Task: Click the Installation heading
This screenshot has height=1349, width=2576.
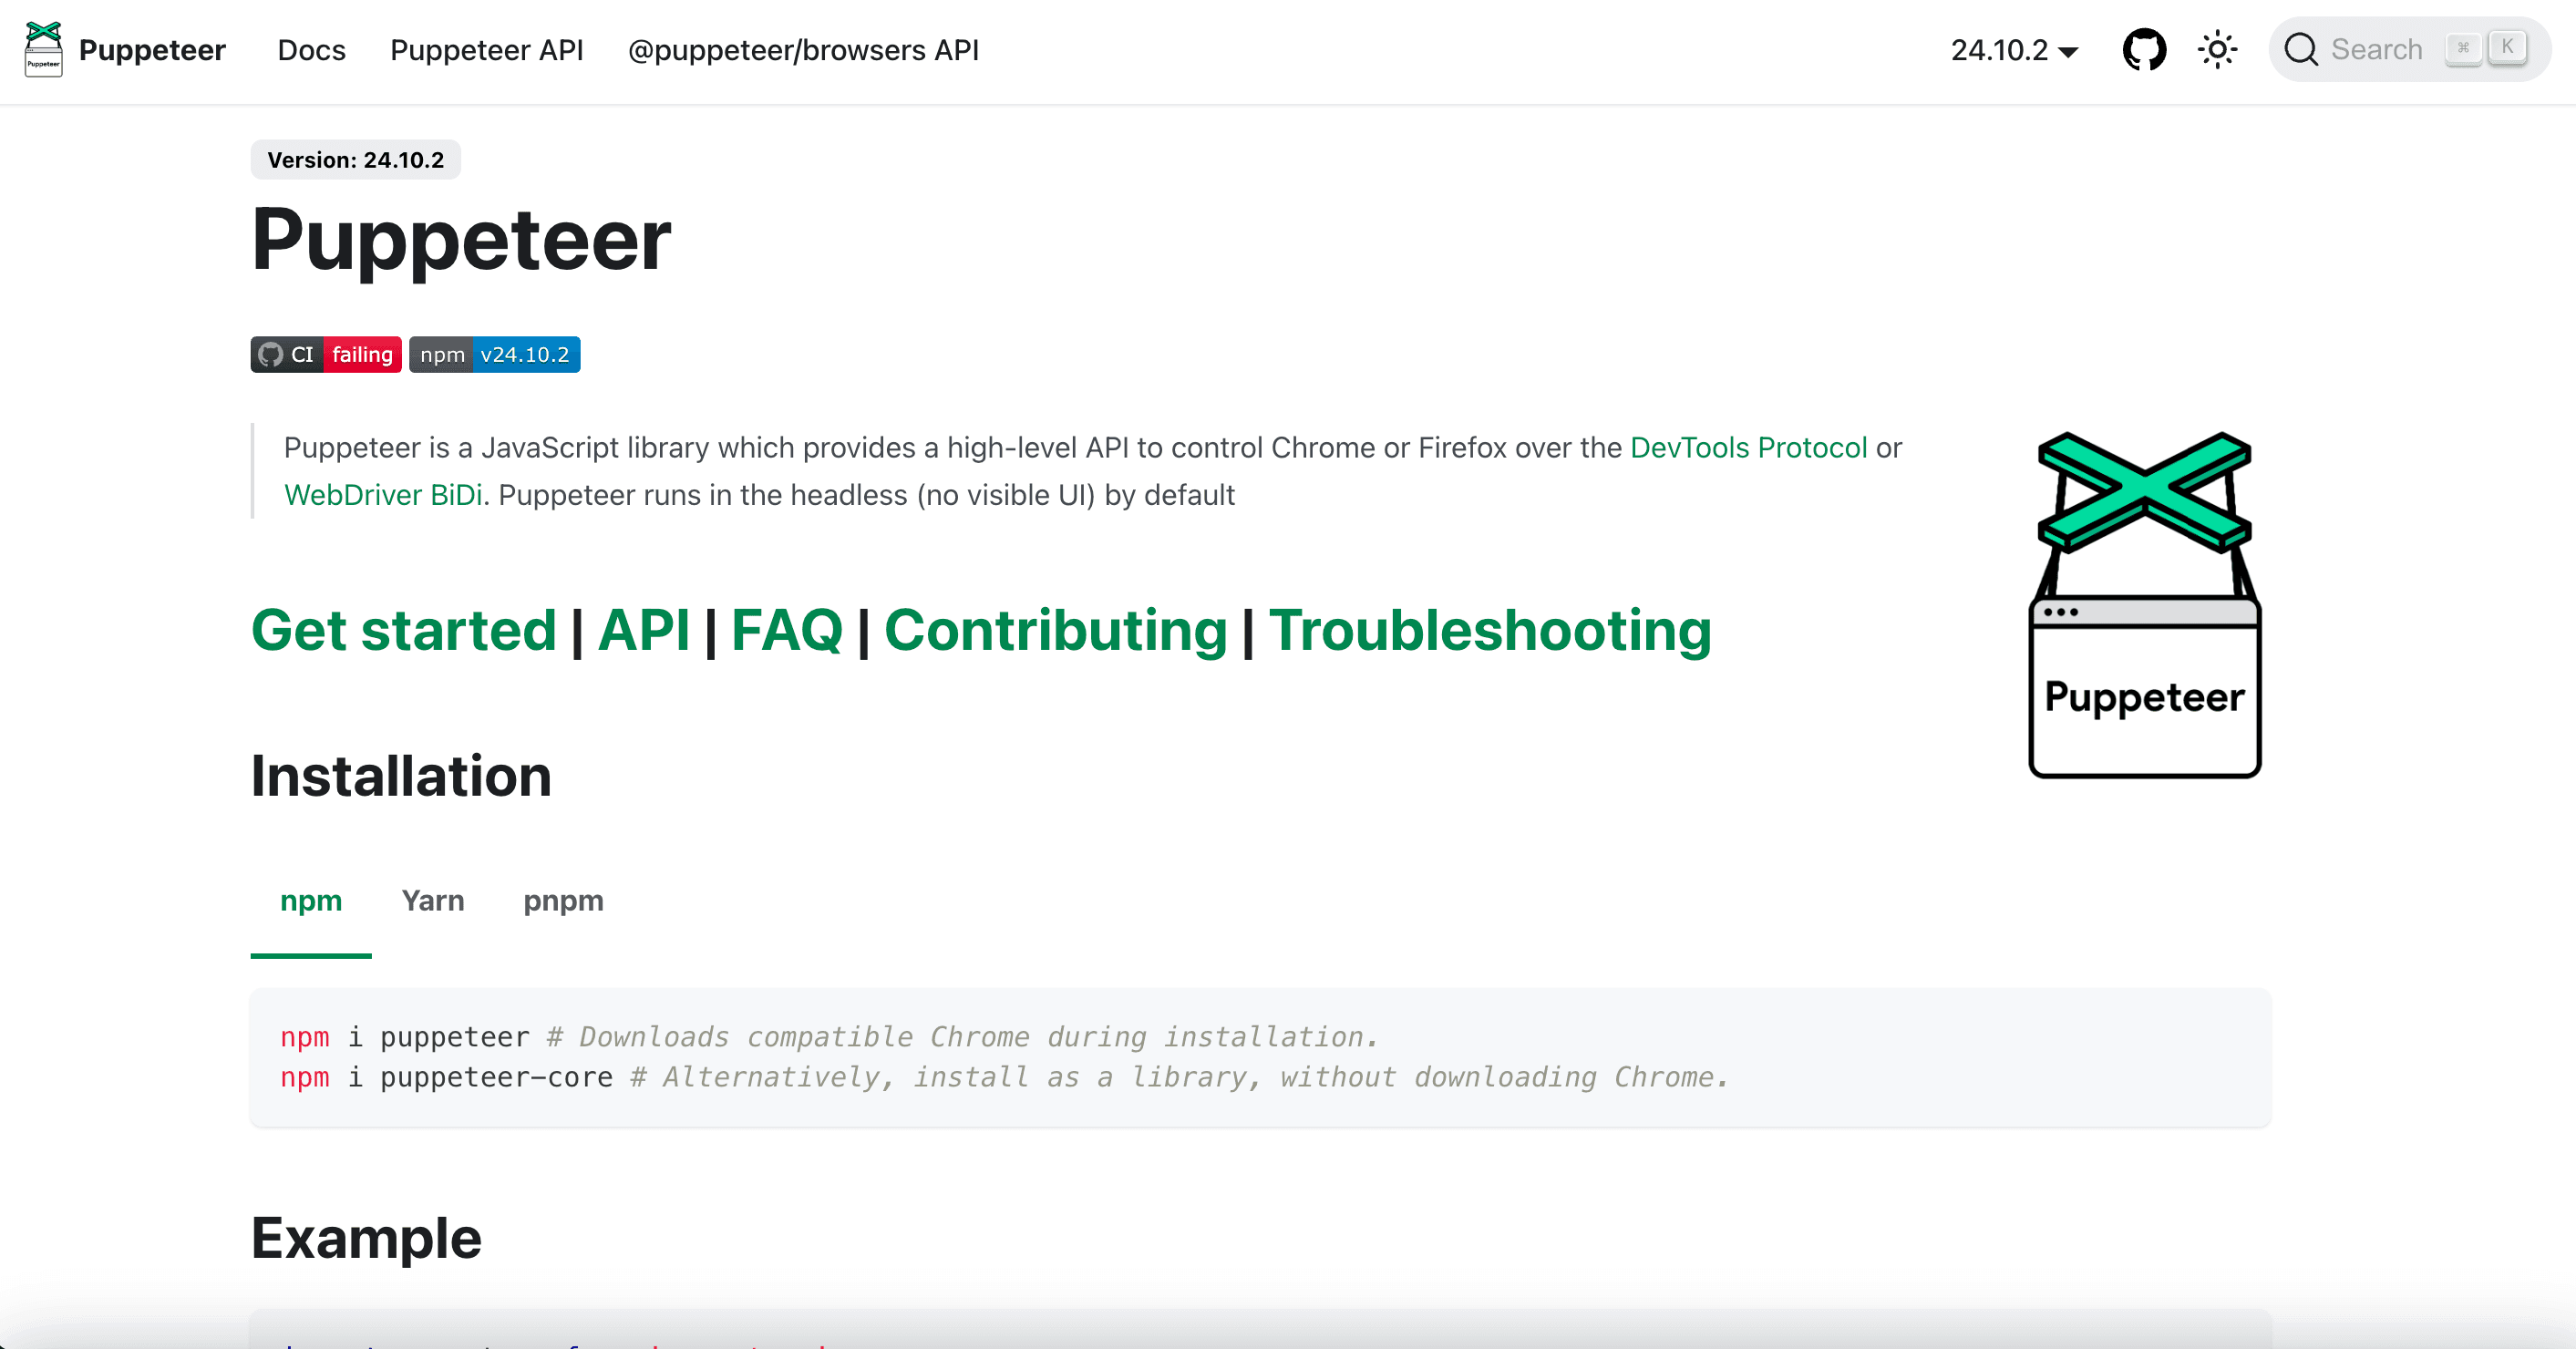Action: tap(401, 776)
